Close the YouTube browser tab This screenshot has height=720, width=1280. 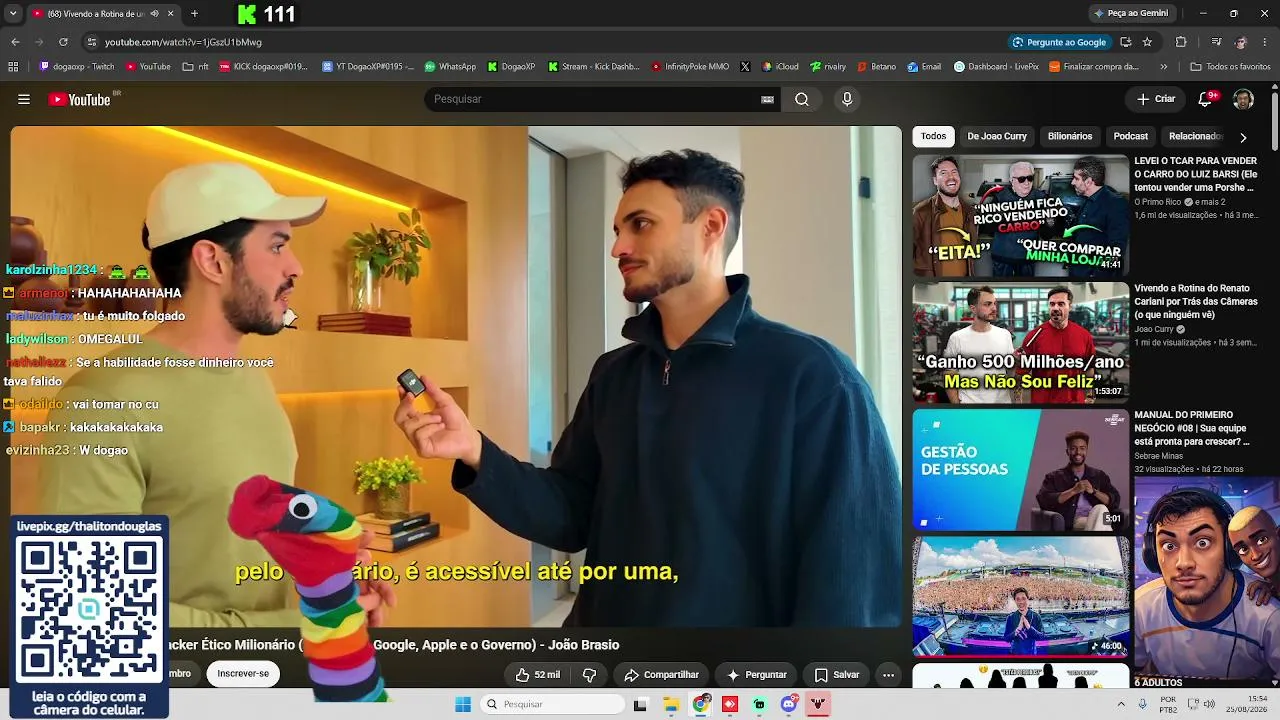coord(170,14)
